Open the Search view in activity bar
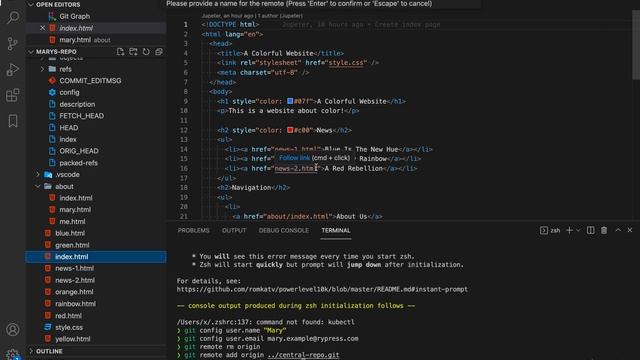This screenshot has width=640, height=360. click(x=13, y=17)
